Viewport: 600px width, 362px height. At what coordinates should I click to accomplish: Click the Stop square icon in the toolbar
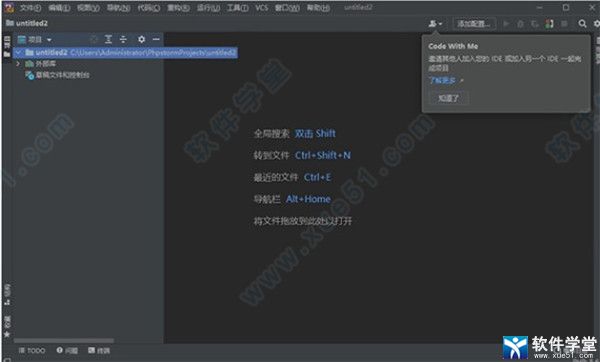point(564,24)
